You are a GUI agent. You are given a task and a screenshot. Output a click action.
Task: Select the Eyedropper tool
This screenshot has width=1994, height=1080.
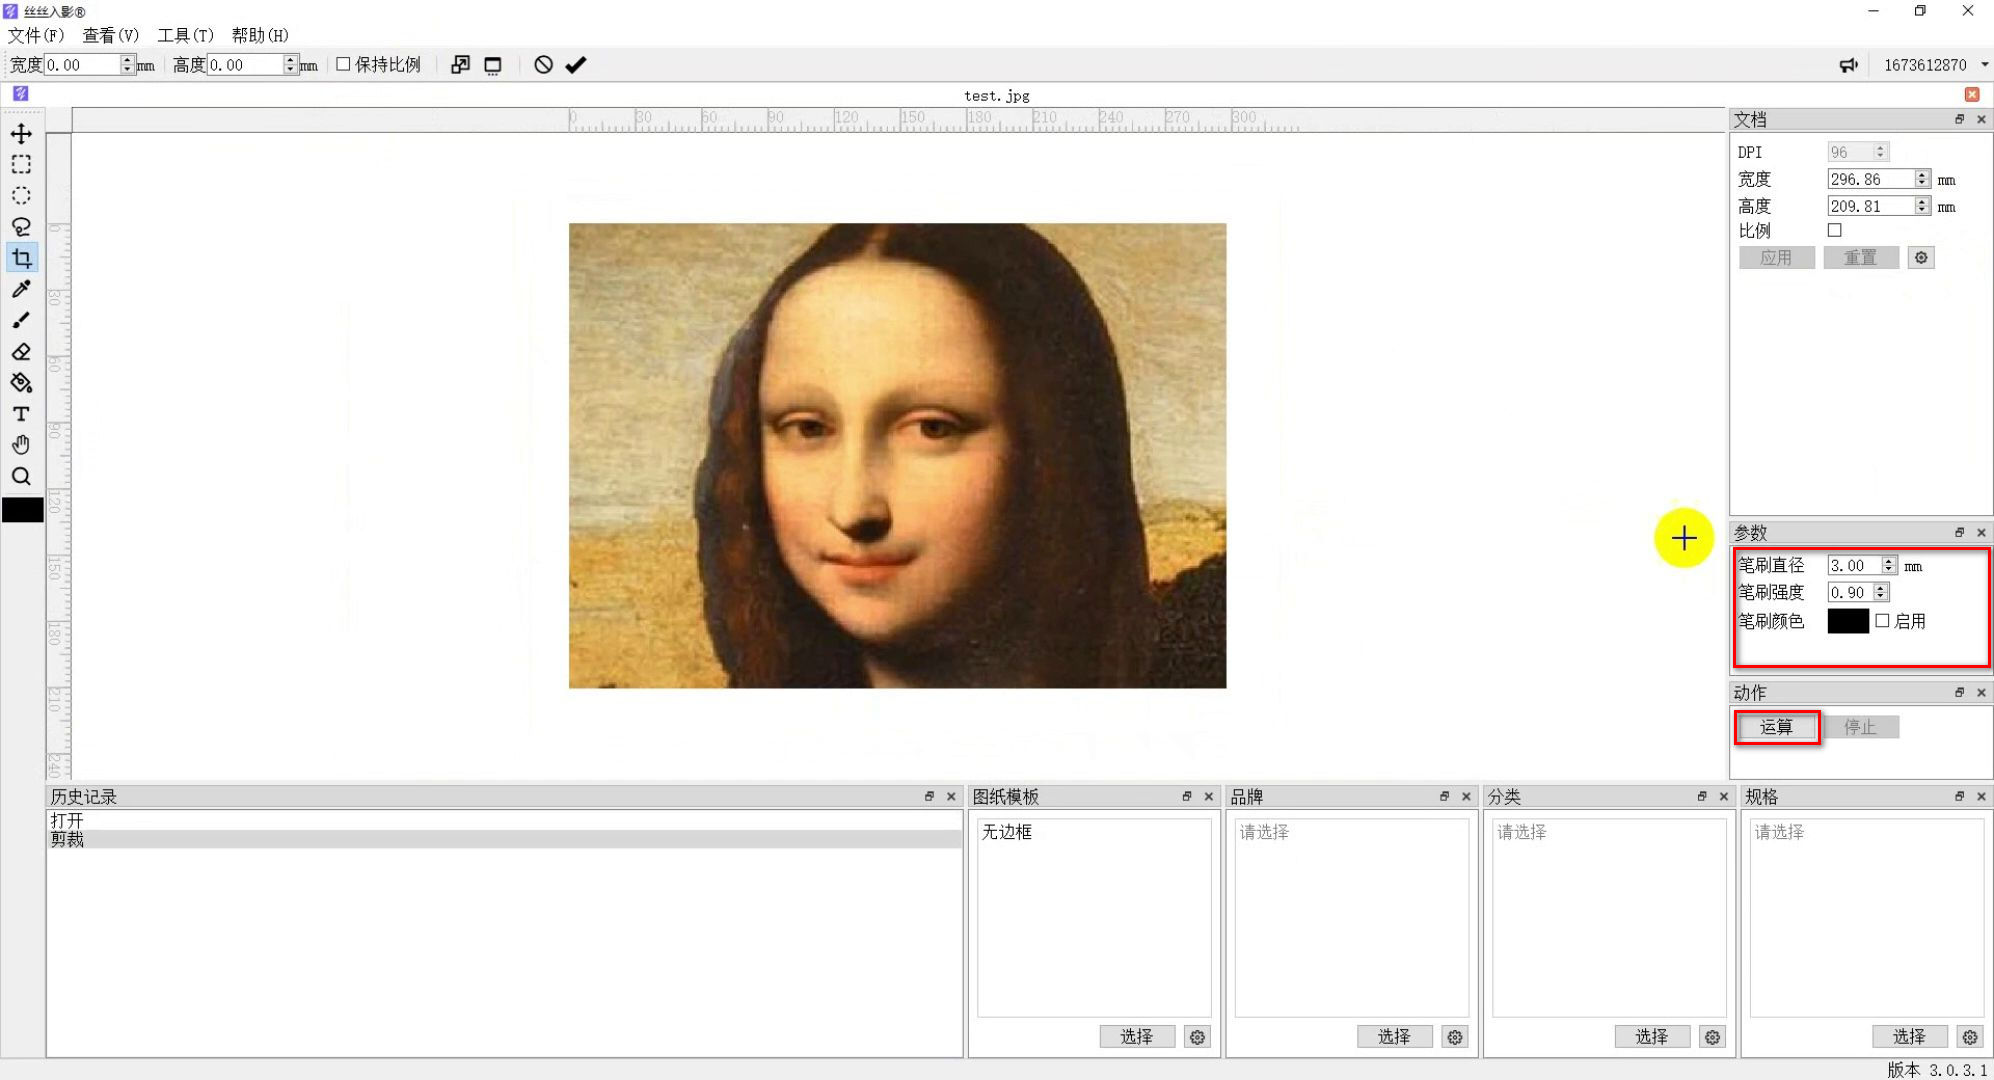(20, 289)
